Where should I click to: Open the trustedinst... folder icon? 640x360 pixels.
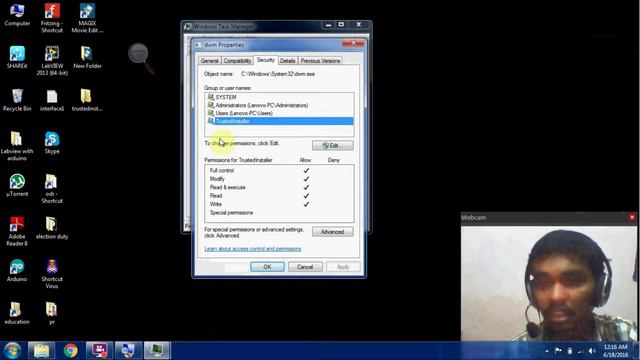[x=87, y=100]
